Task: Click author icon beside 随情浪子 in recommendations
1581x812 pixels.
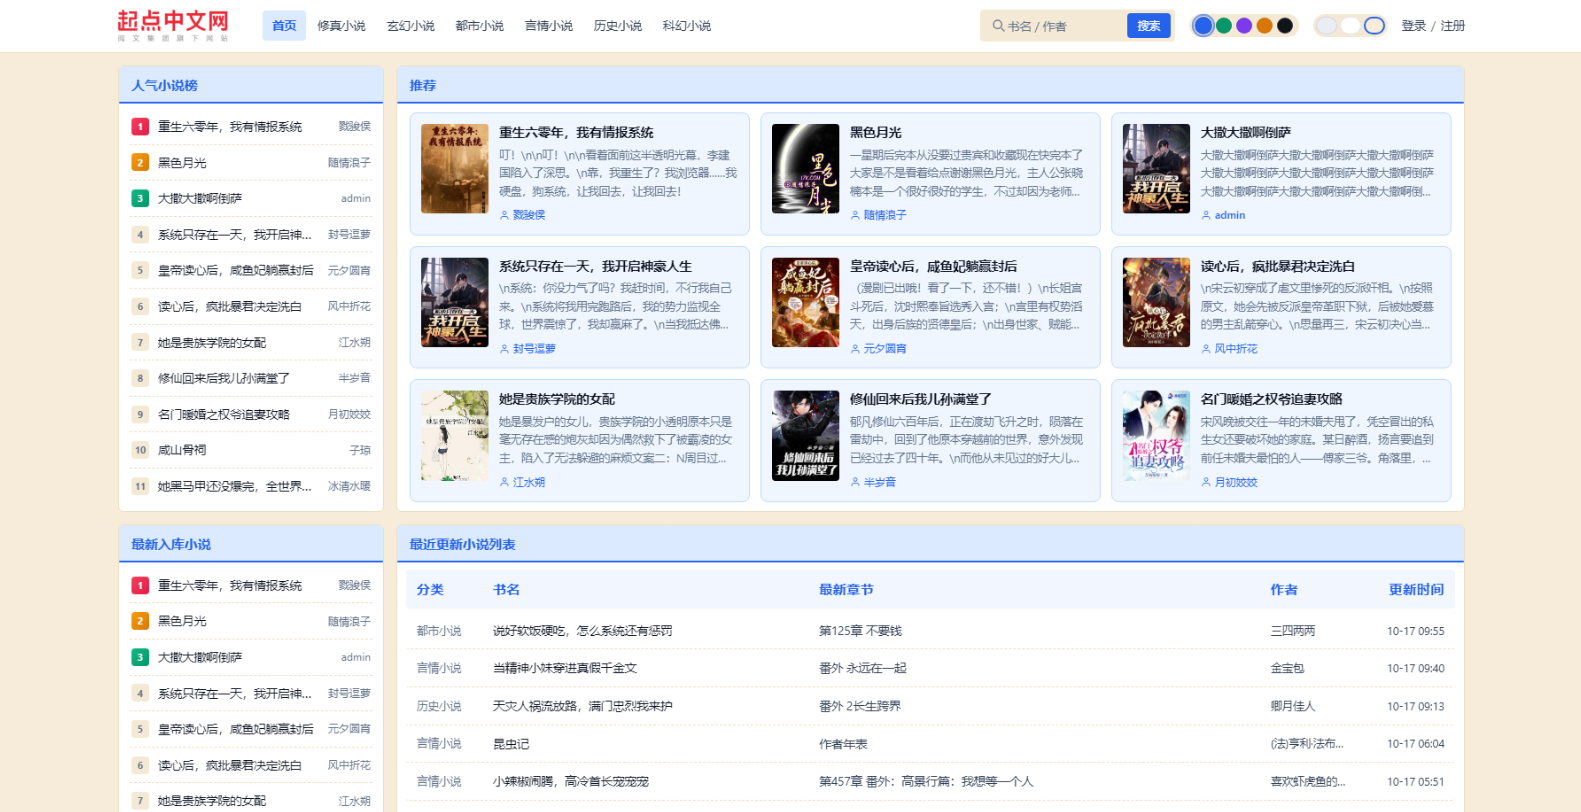Action: click(855, 215)
